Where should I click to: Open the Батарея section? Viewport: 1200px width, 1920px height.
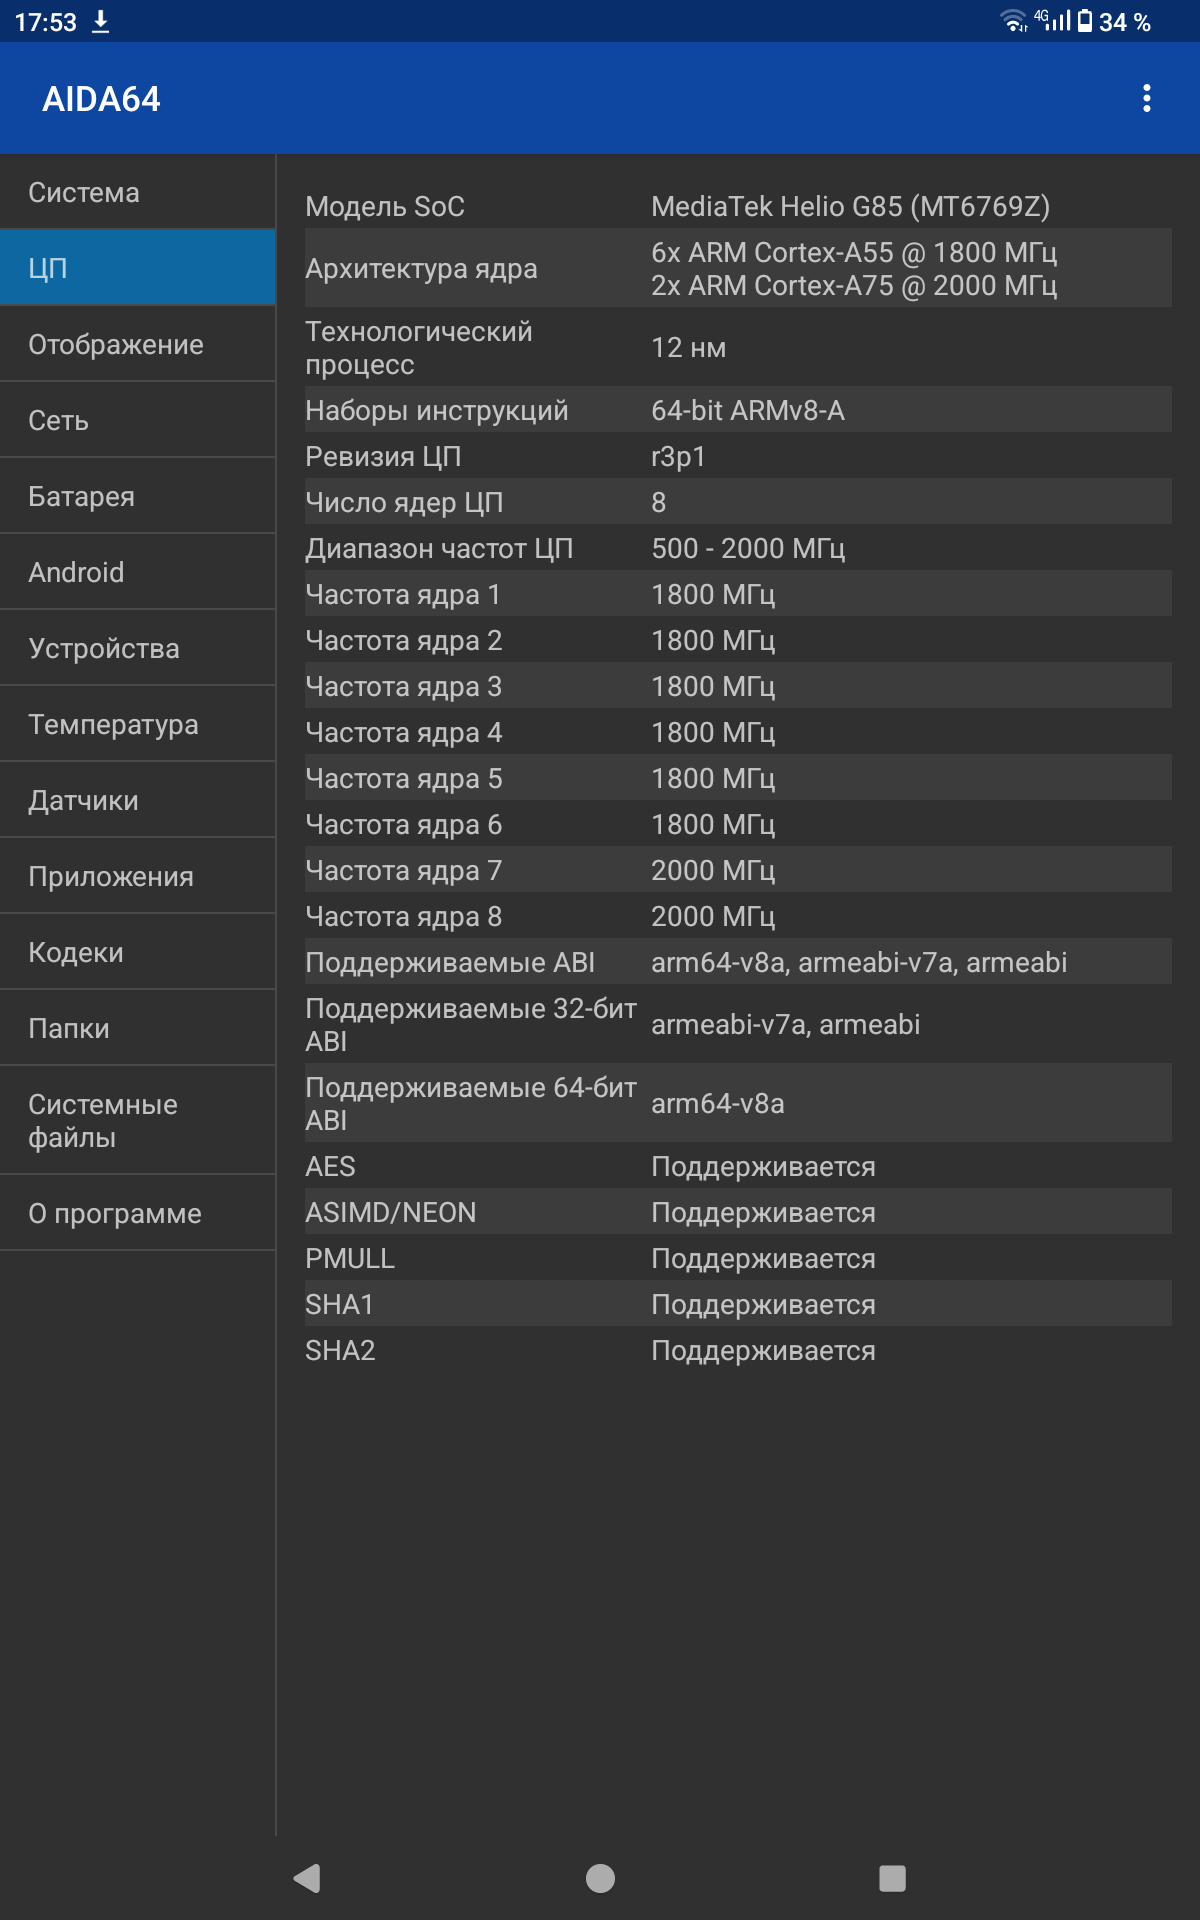138,496
